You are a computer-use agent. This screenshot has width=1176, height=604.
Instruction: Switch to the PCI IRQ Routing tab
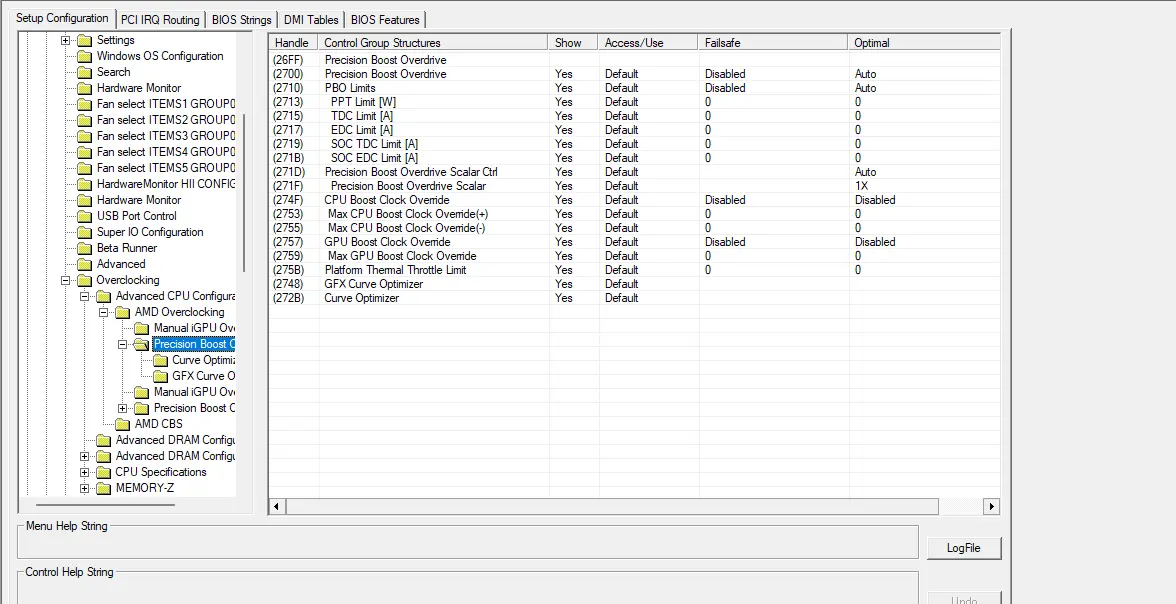coord(160,20)
